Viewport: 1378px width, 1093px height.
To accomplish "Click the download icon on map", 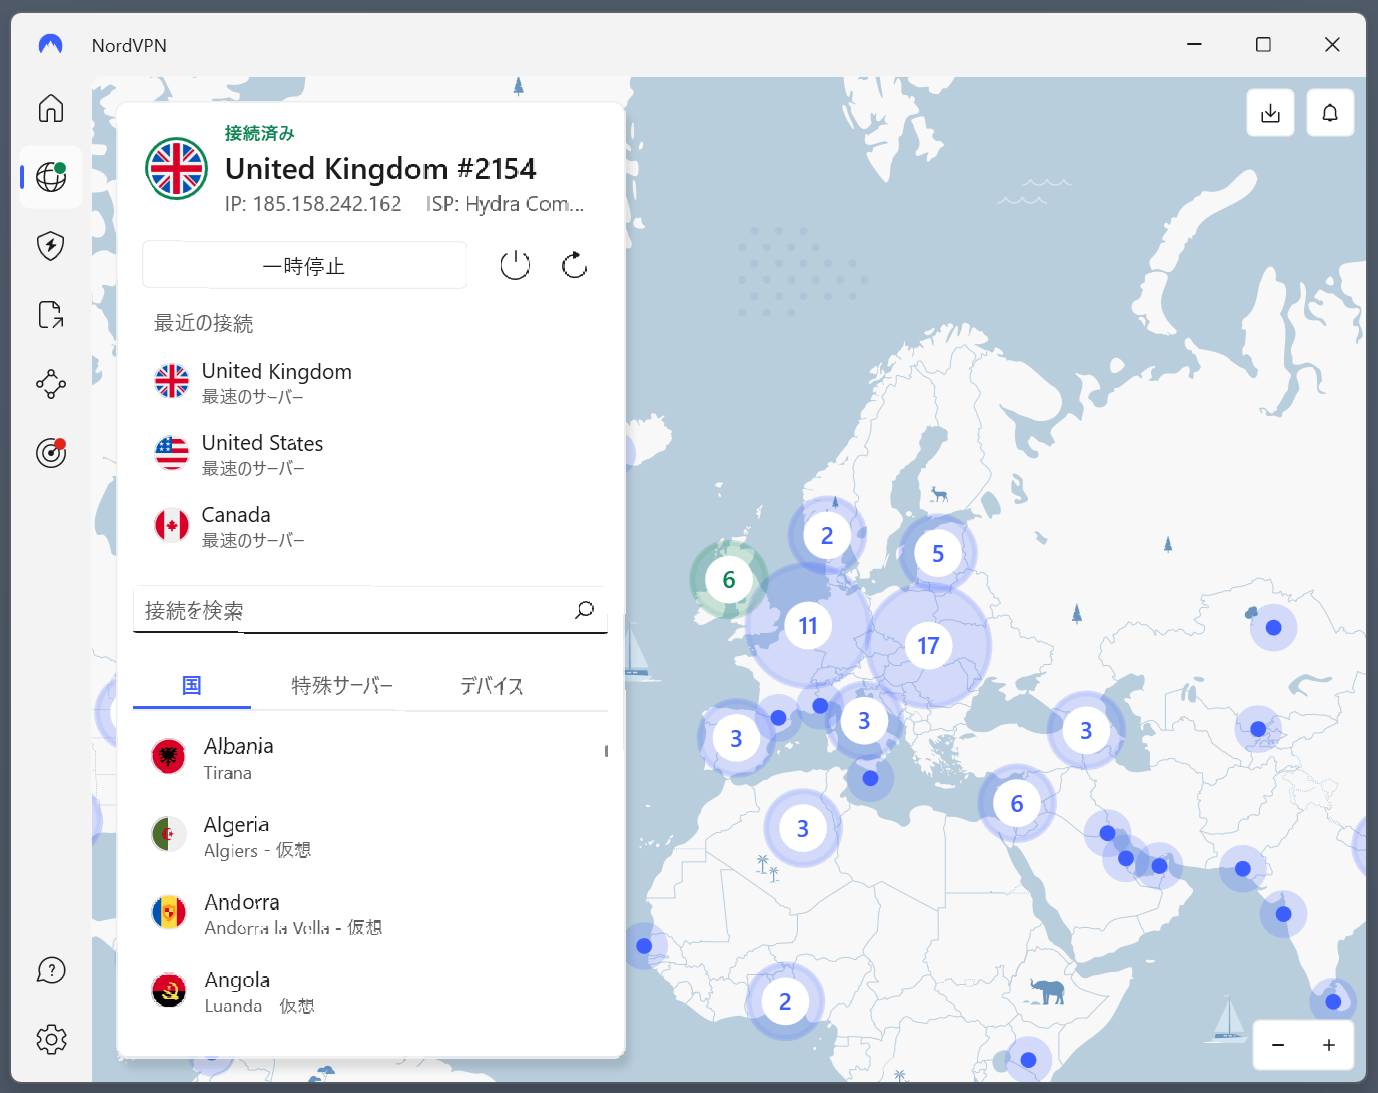I will pos(1270,113).
